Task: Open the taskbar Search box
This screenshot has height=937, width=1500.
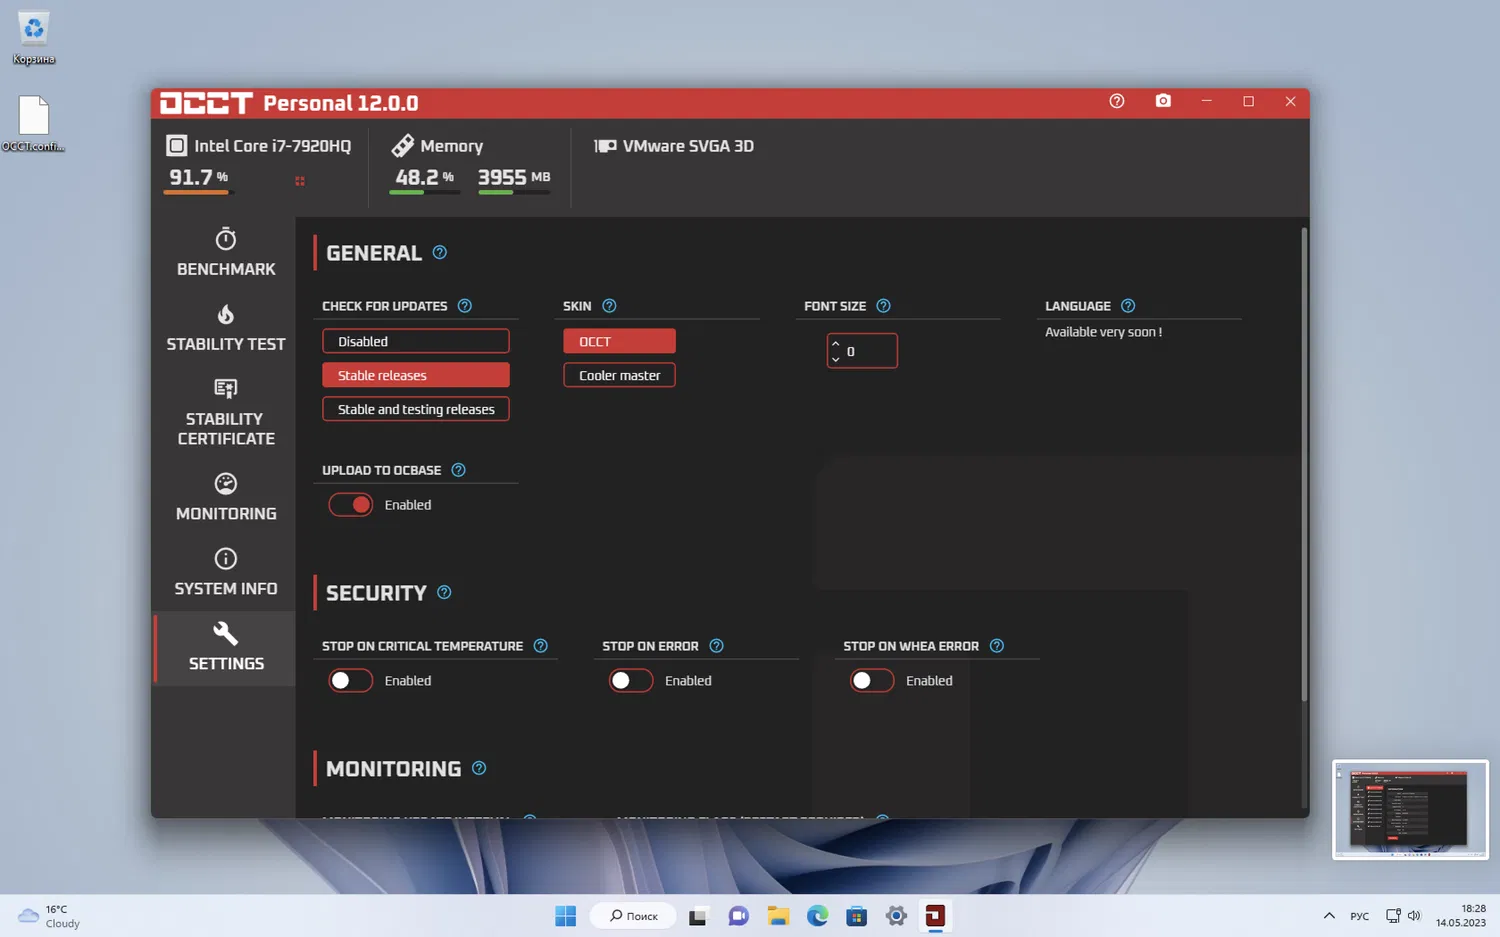Action: [634, 916]
